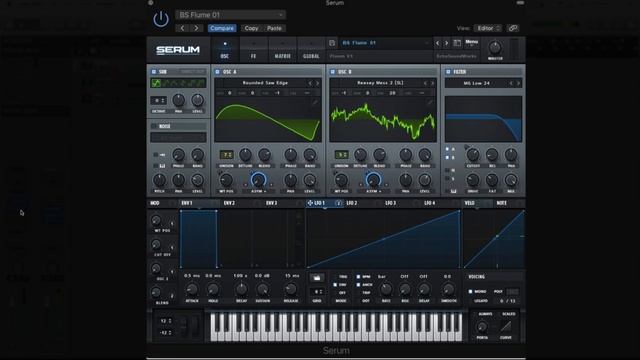Click the portamento Curve shape icon
This screenshot has height=360, width=640.
pyautogui.click(x=506, y=326)
